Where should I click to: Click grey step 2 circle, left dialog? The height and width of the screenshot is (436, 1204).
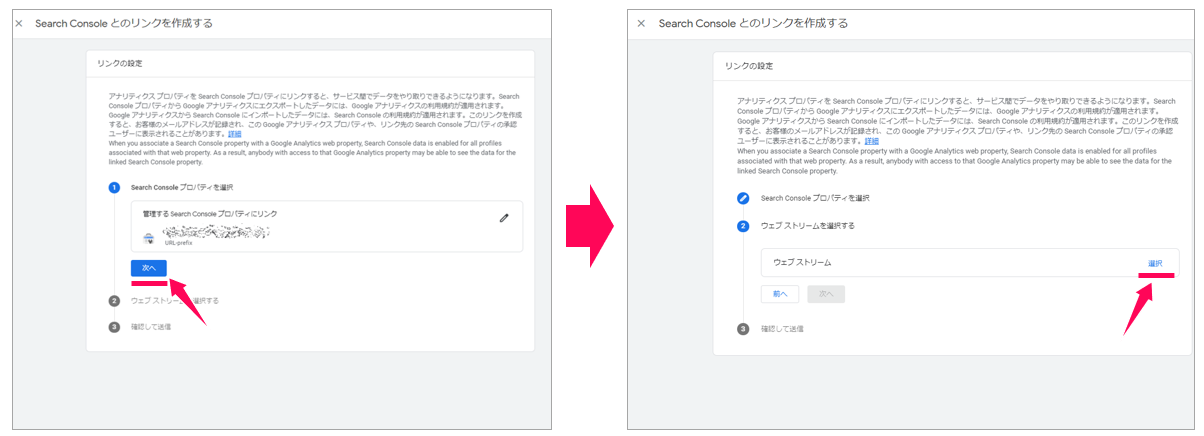pos(114,300)
